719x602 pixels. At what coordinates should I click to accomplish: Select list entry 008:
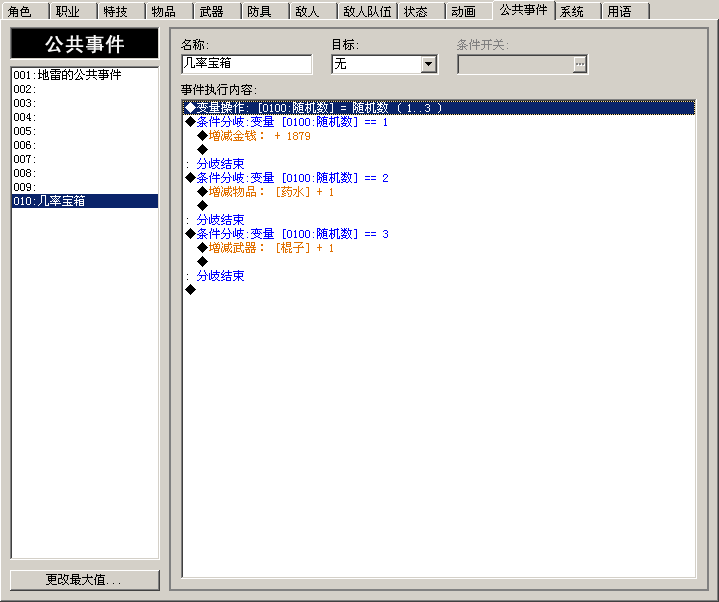(85, 173)
